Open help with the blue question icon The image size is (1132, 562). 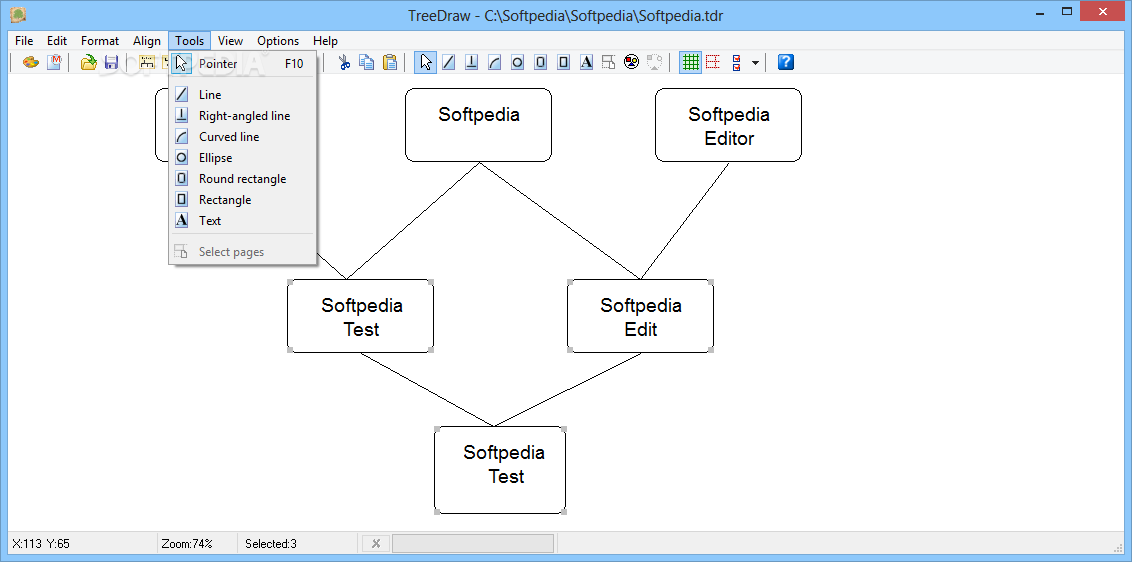(x=786, y=62)
